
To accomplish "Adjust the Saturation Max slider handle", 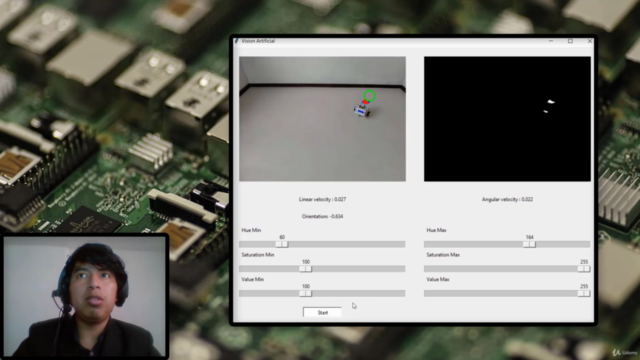I will [584, 269].
